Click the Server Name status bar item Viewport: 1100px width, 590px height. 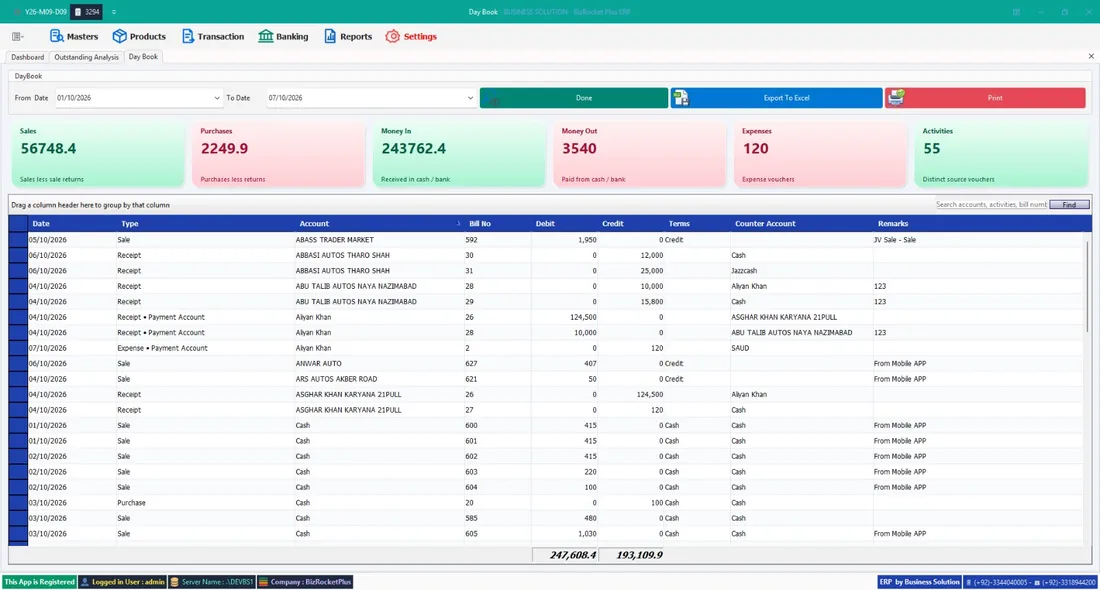pyautogui.click(x=212, y=582)
